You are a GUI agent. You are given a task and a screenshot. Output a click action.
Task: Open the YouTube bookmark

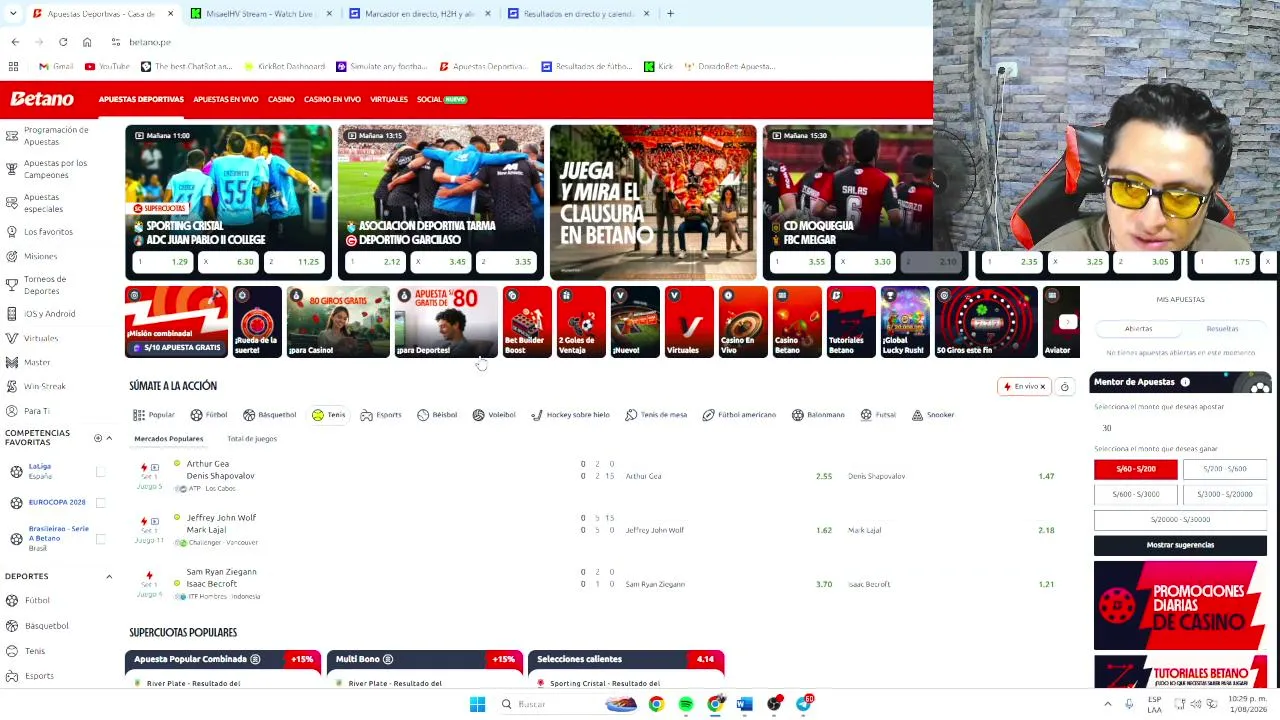(107, 66)
